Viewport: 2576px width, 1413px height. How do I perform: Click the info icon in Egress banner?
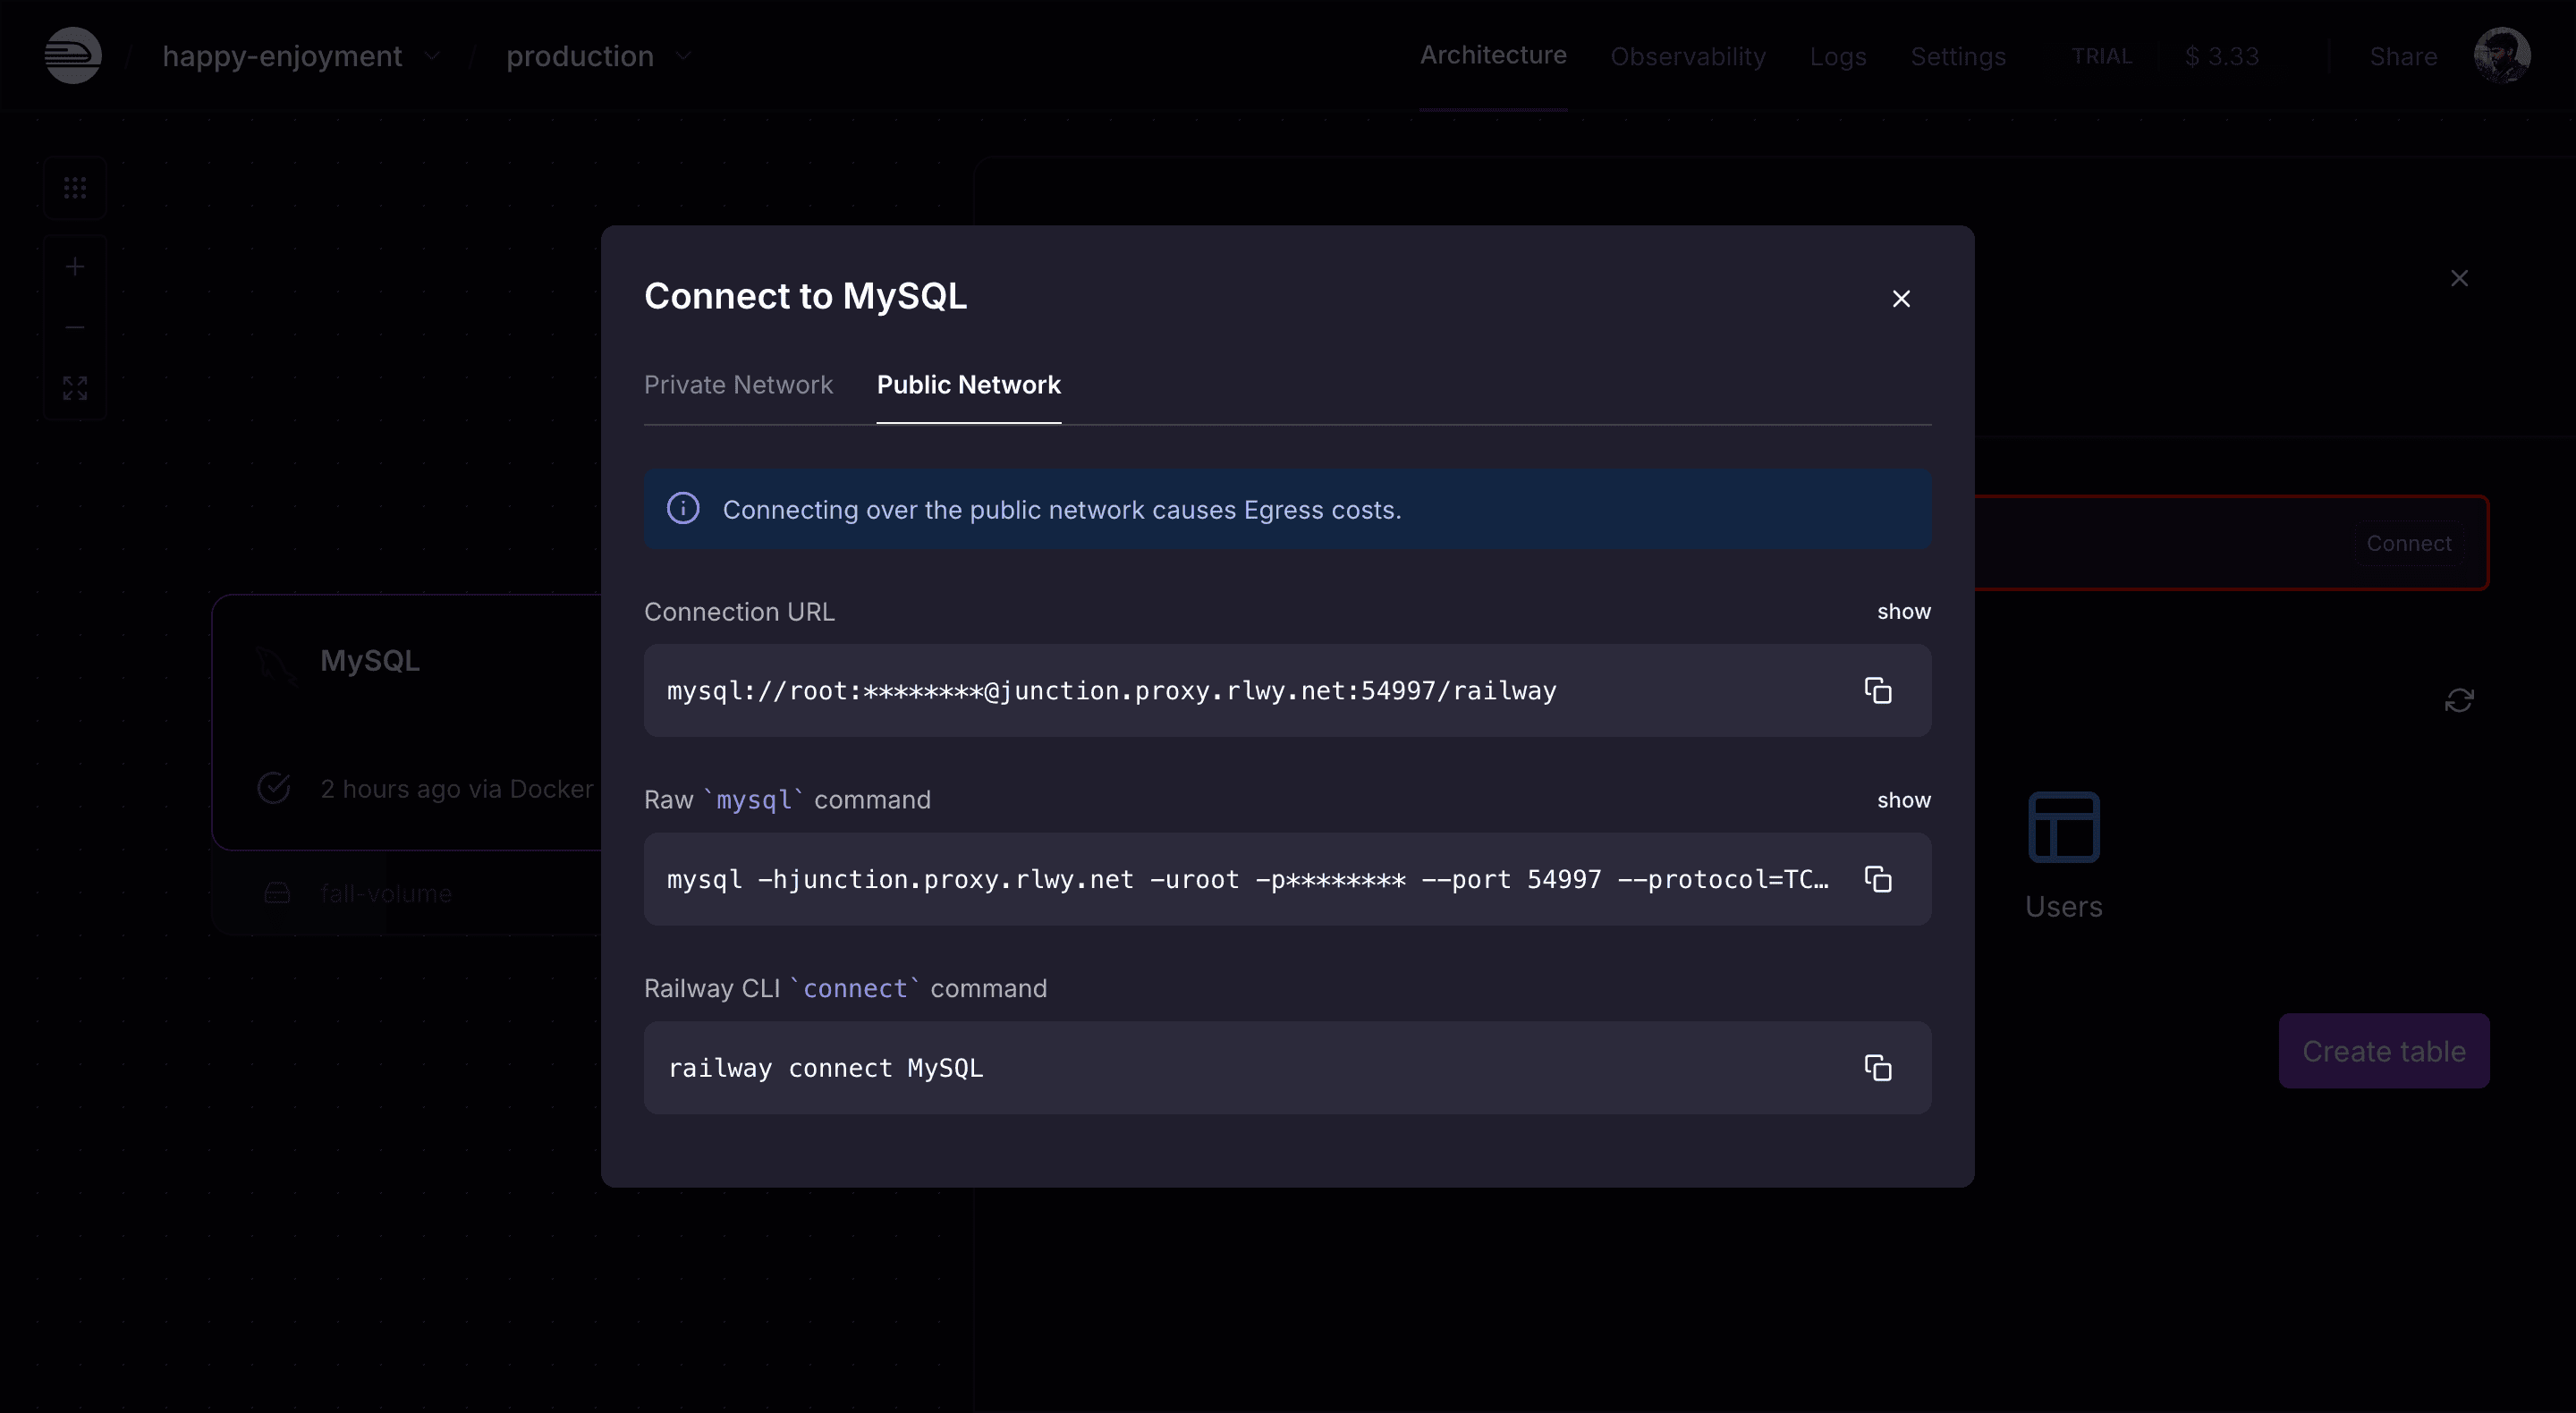683,508
